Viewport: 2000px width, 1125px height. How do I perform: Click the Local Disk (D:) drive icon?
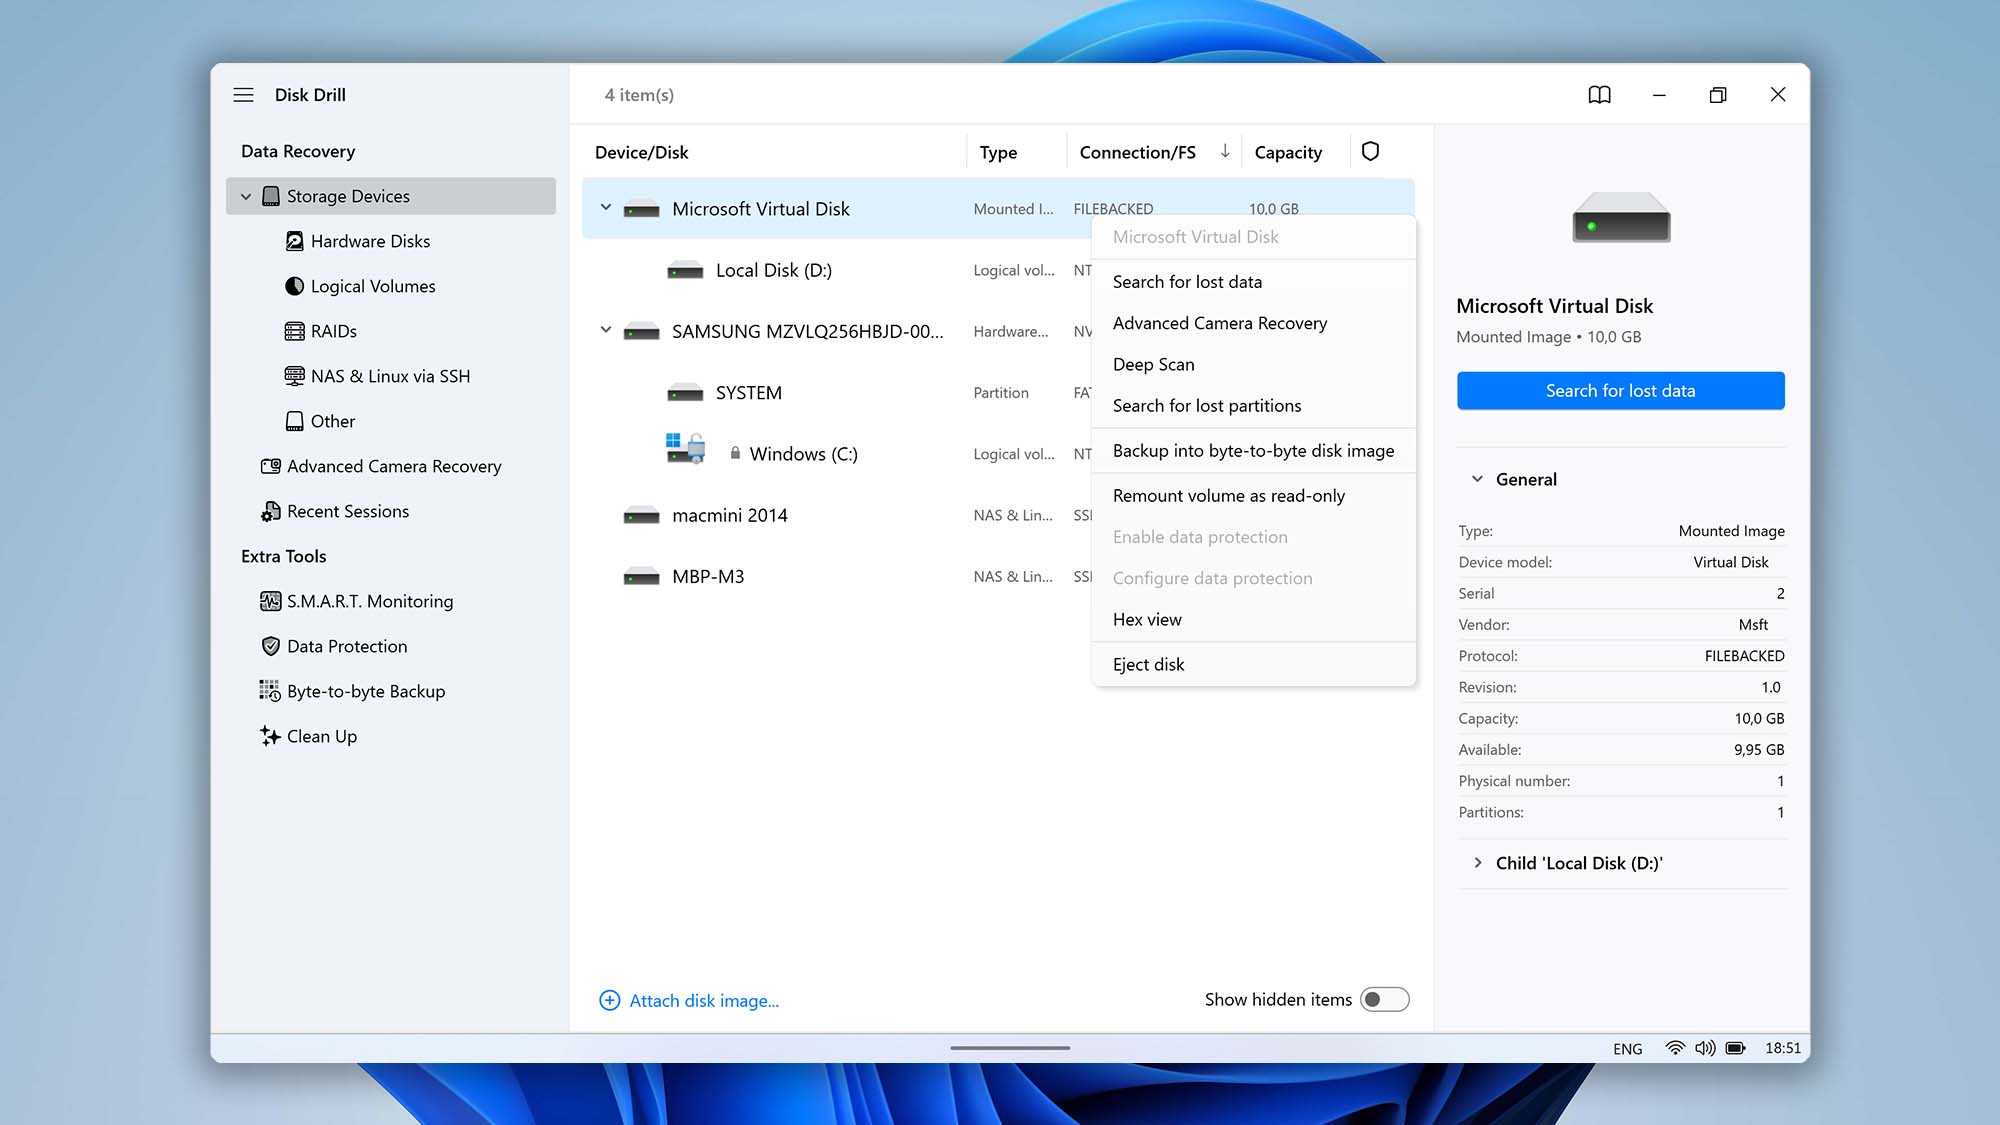pos(685,270)
